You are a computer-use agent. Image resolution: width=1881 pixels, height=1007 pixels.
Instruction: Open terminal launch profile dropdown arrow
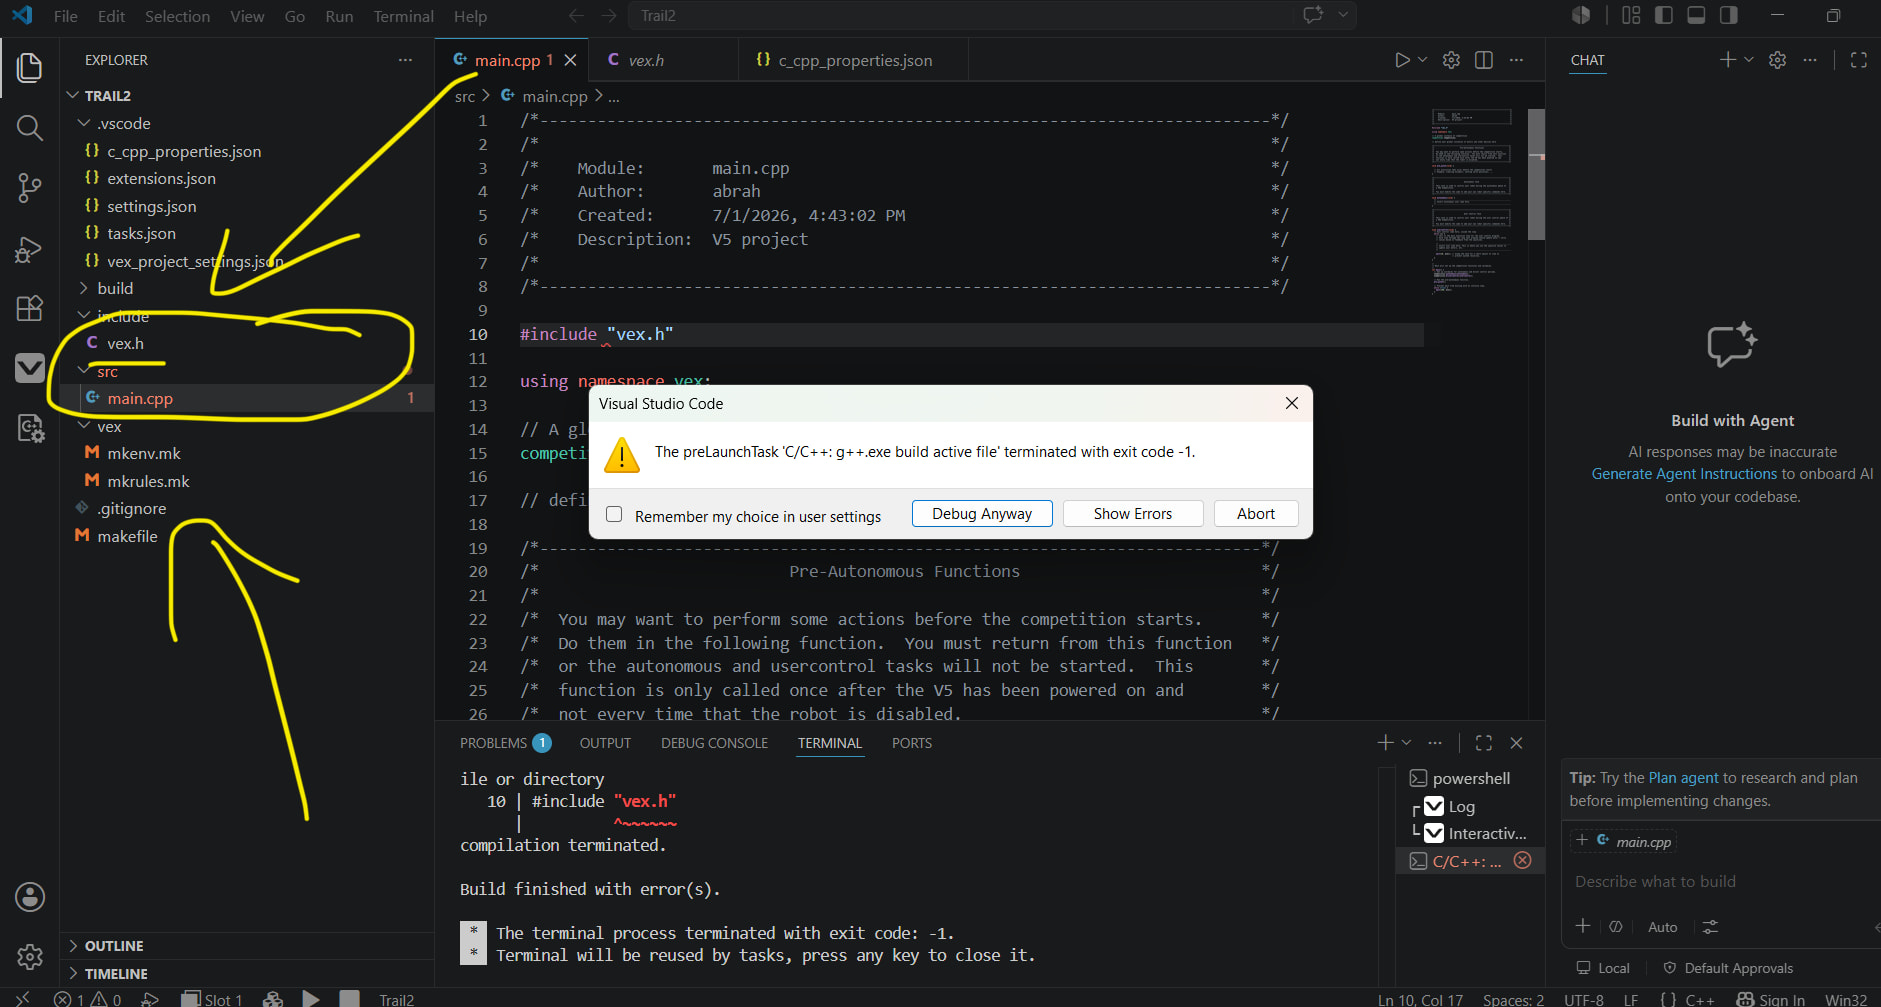(x=1406, y=743)
